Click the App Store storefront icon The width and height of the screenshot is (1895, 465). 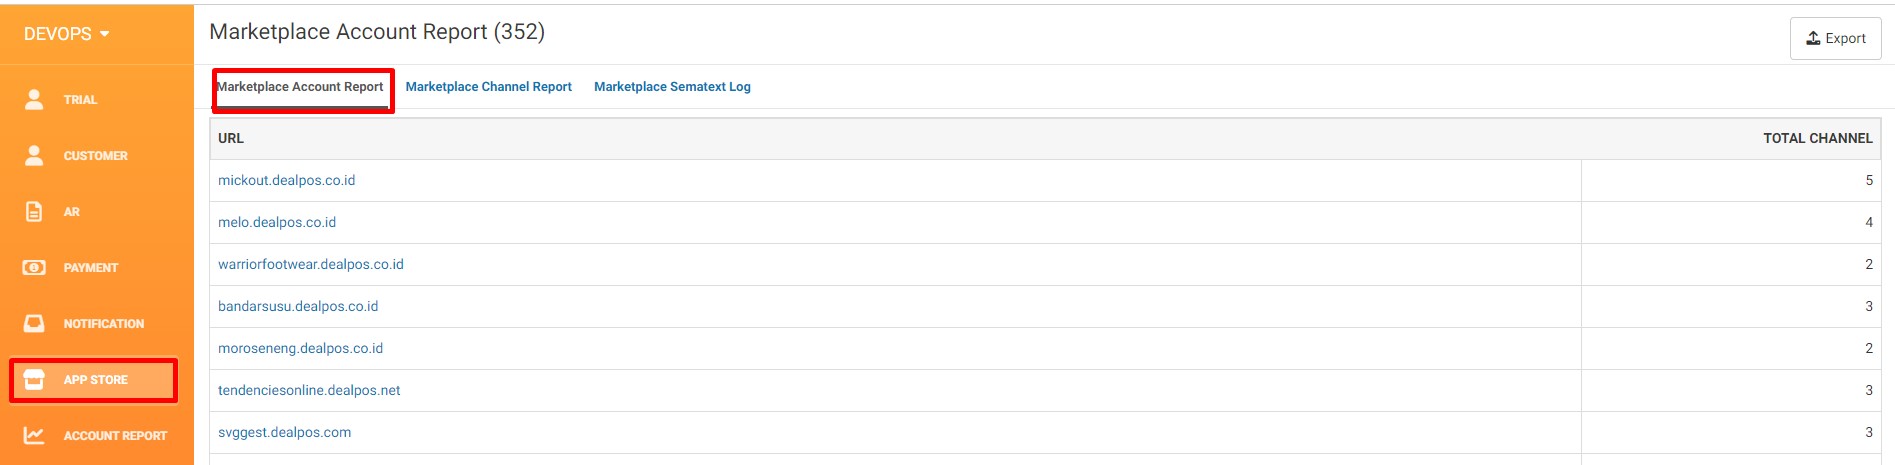[34, 379]
